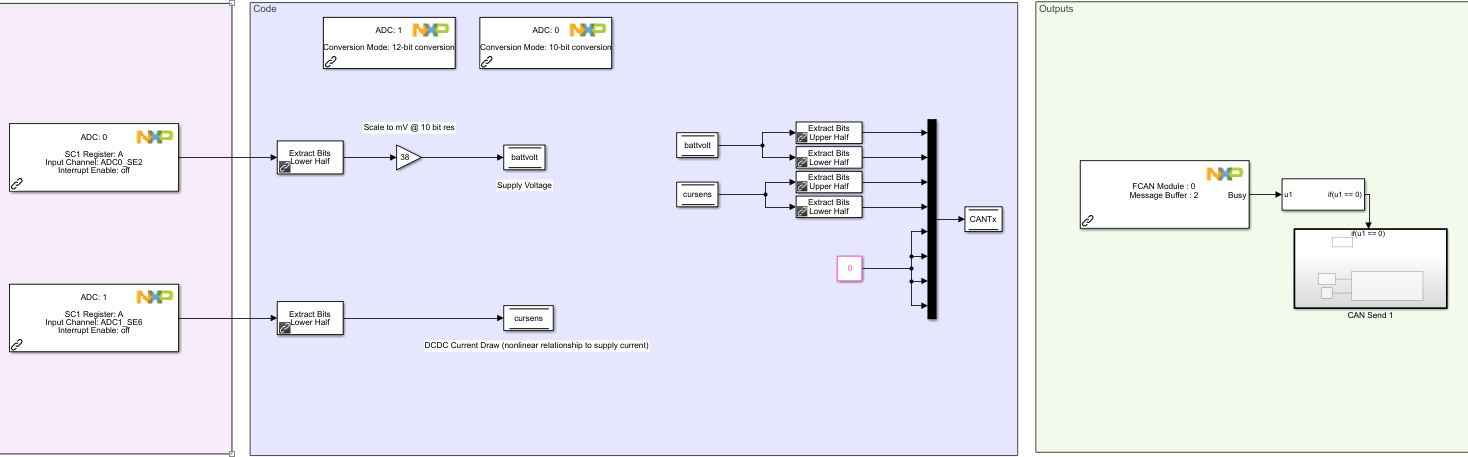Select the battvolt block above 'Supply Voltage'

(524, 157)
